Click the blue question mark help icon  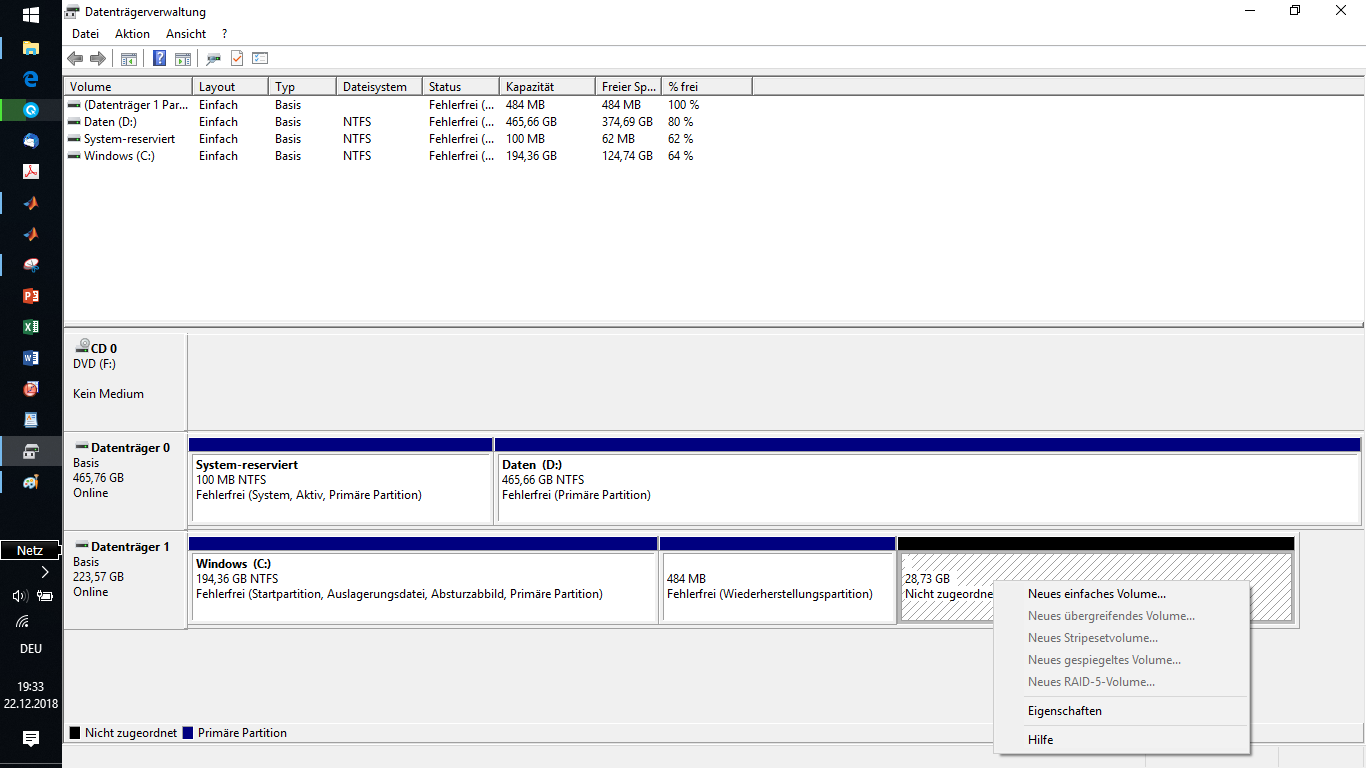click(x=159, y=58)
